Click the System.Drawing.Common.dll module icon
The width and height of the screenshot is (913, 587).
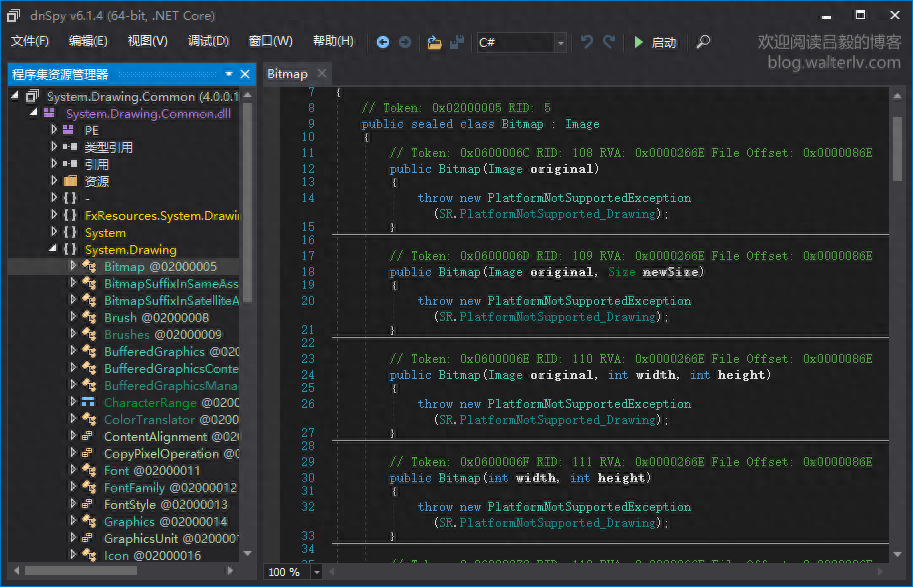pos(49,112)
